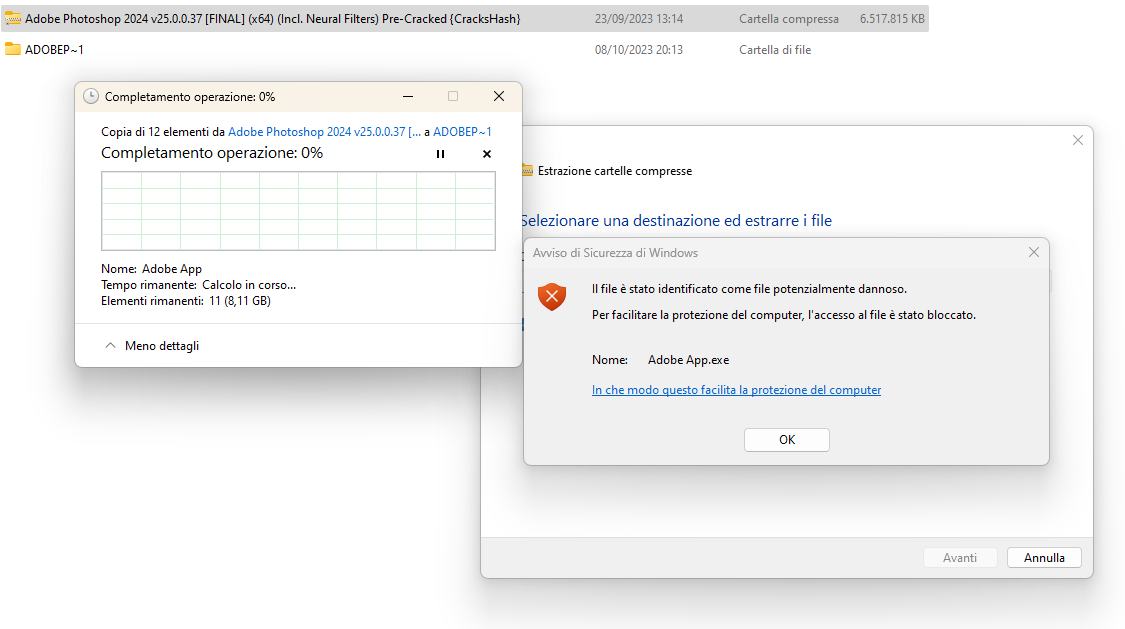Collapse details with Meno dettagli chevron
The width and height of the screenshot is (1125, 629).
[110, 346]
